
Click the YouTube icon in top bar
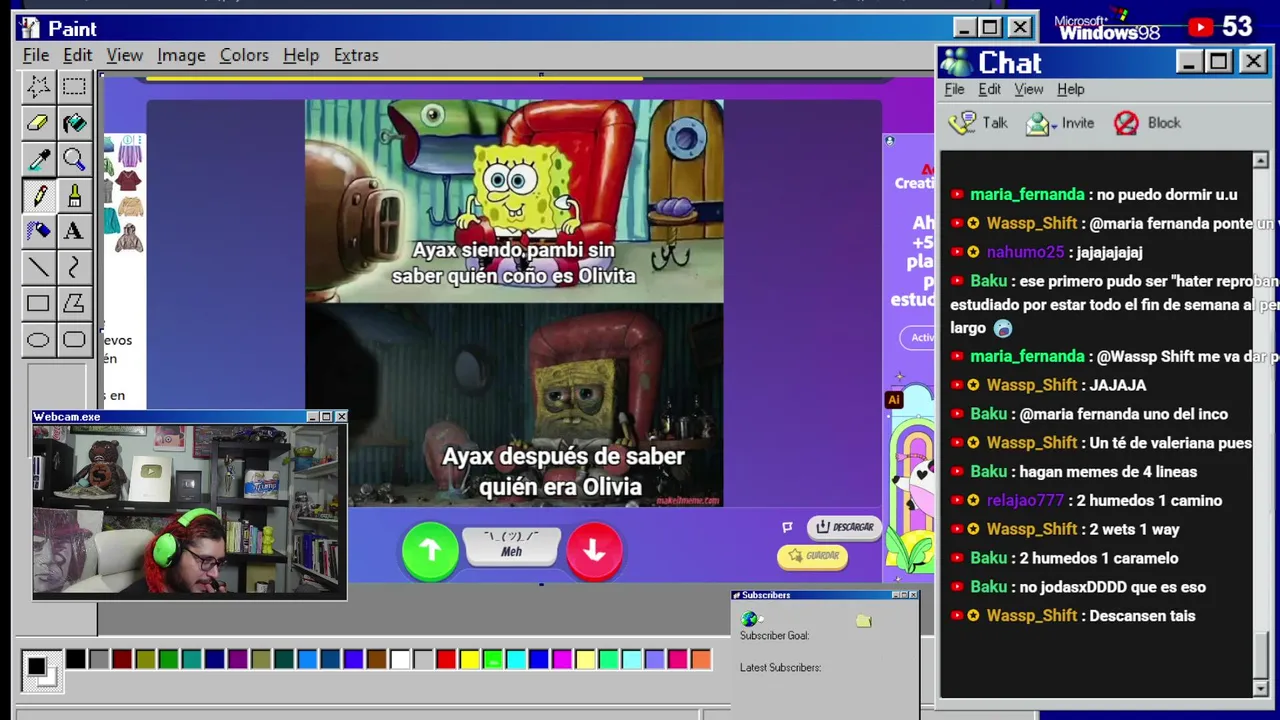coord(1200,27)
